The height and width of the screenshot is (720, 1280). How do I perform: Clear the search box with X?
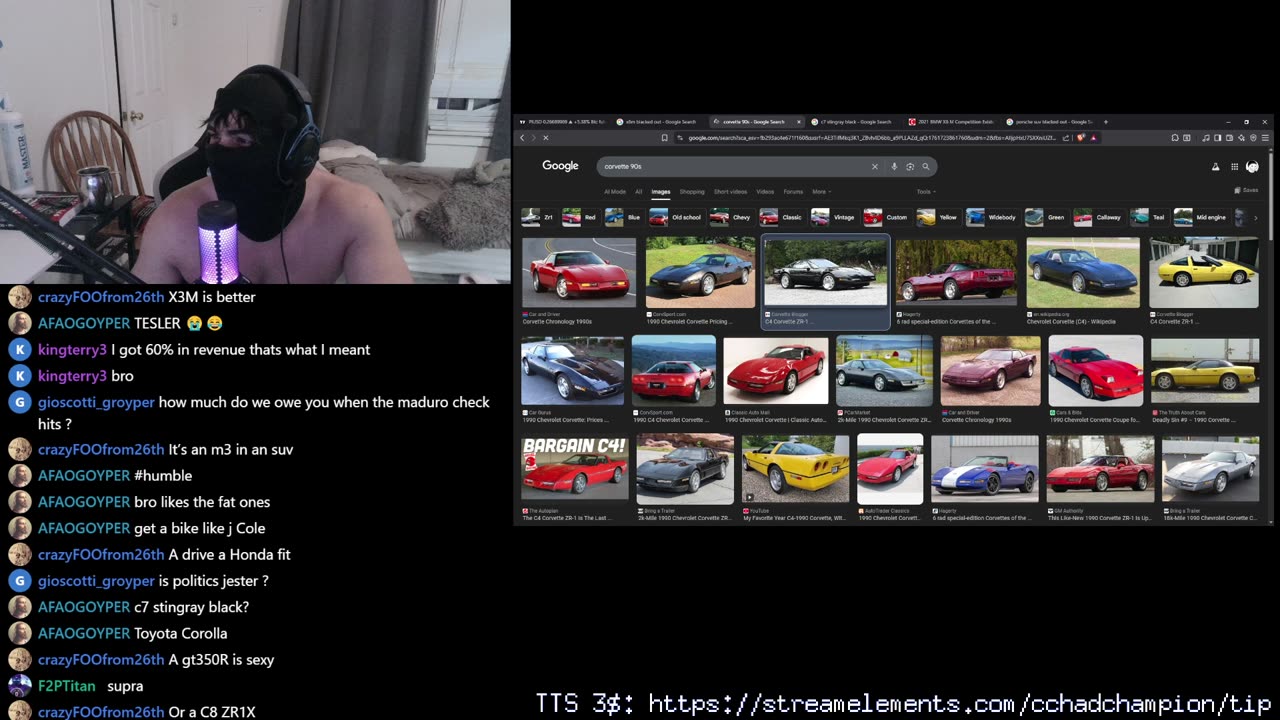(874, 167)
